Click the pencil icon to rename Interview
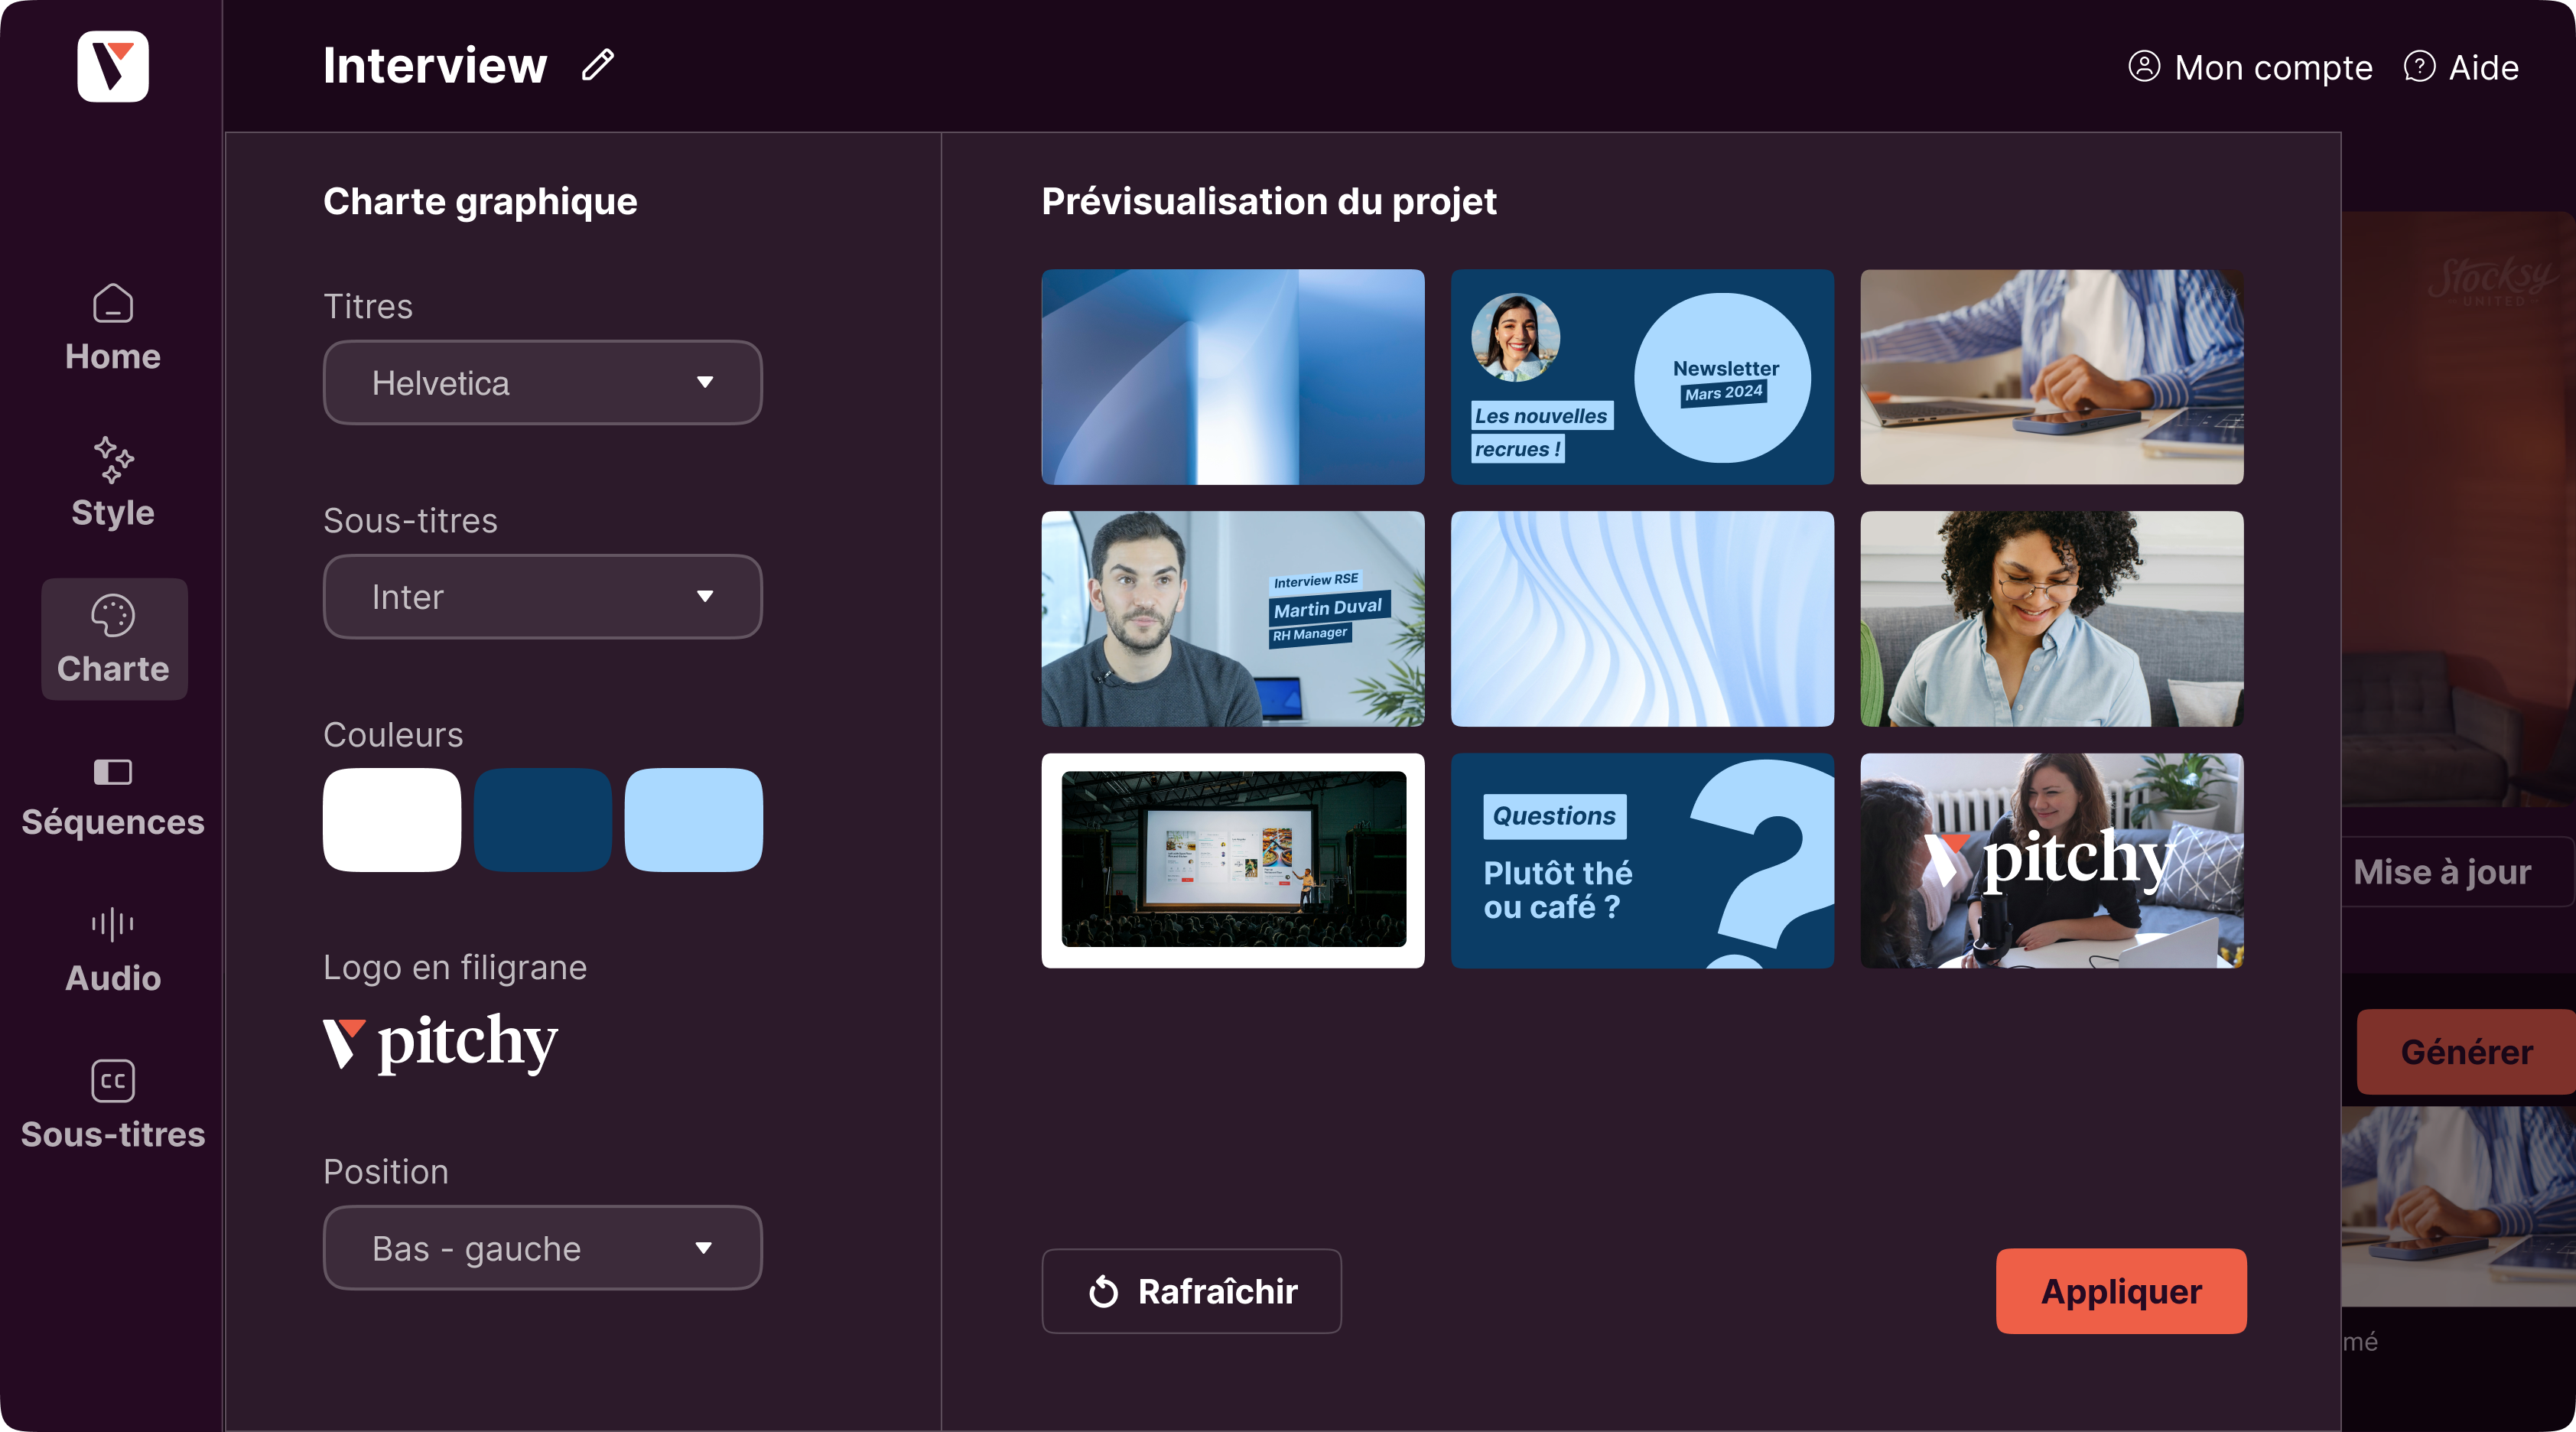2576x1432 pixels. click(598, 65)
